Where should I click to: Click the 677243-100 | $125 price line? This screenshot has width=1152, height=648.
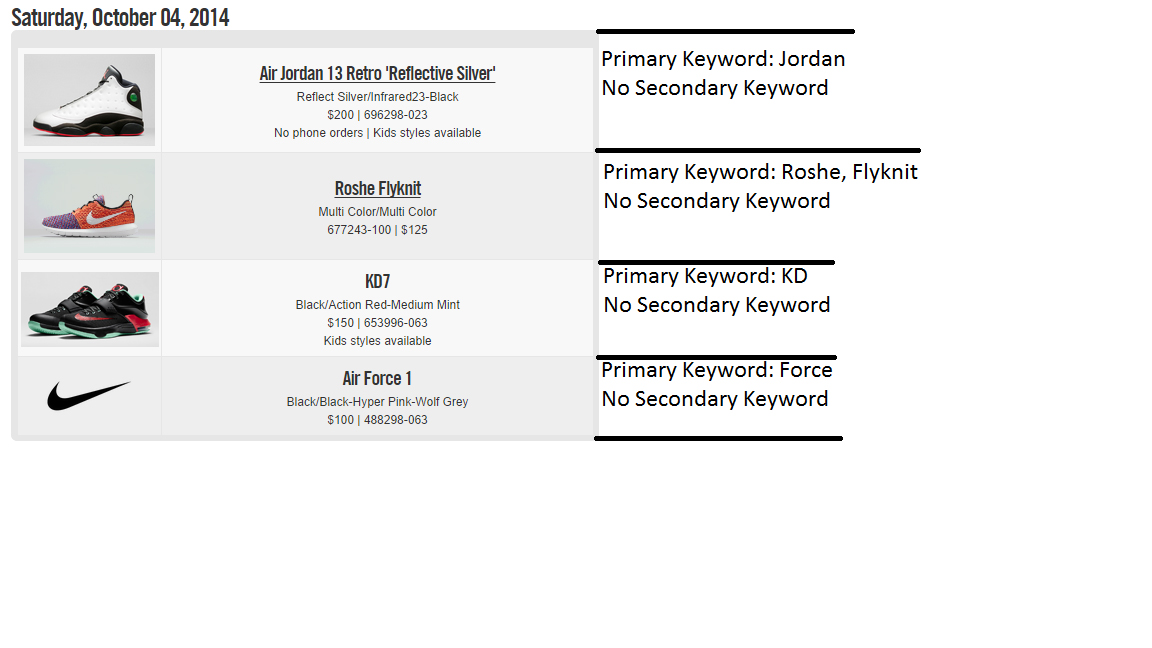click(x=377, y=230)
